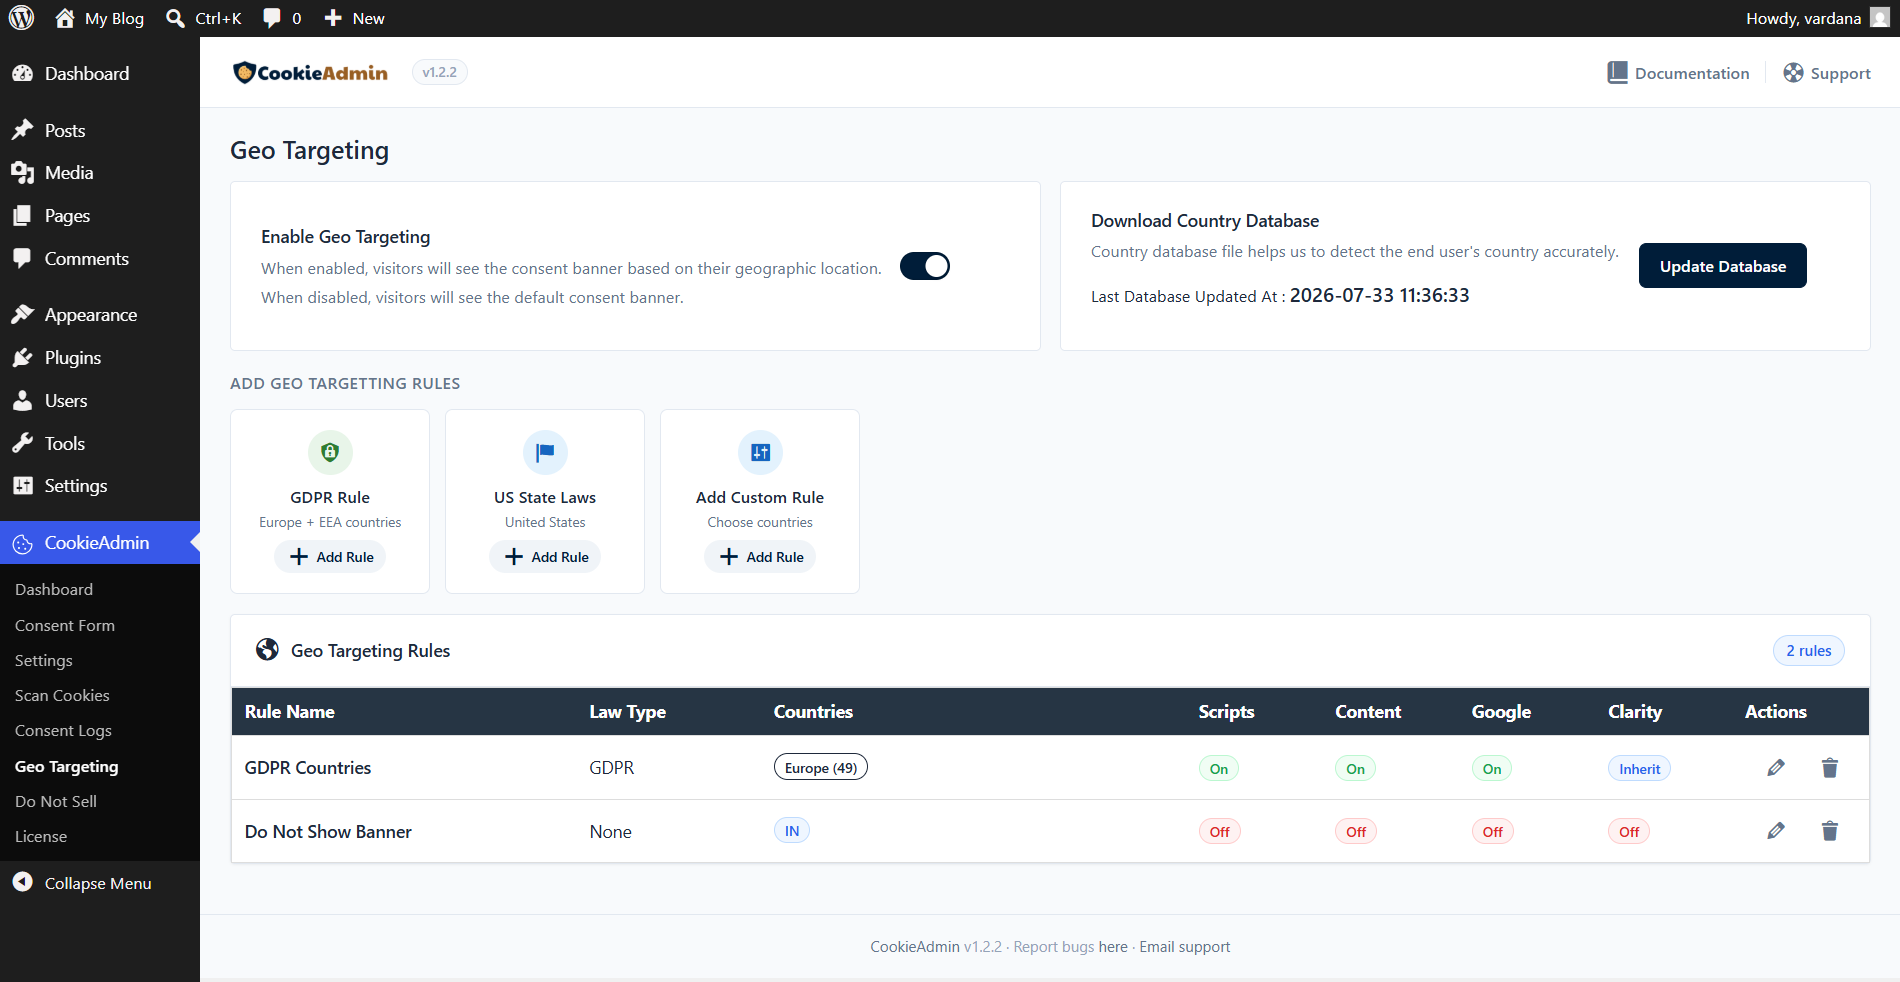Open the Support link
This screenshot has height=982, width=1900.
tap(1840, 74)
